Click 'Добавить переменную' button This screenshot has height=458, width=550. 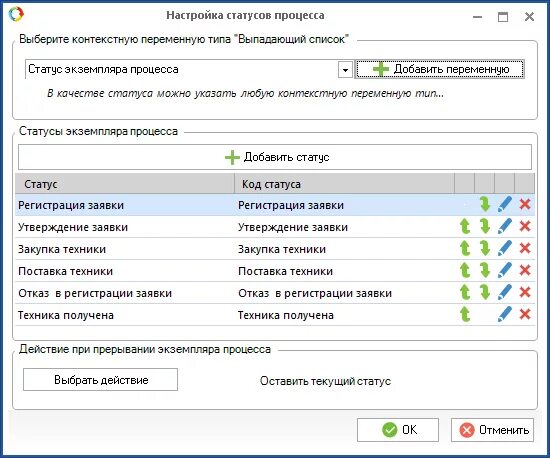(440, 69)
